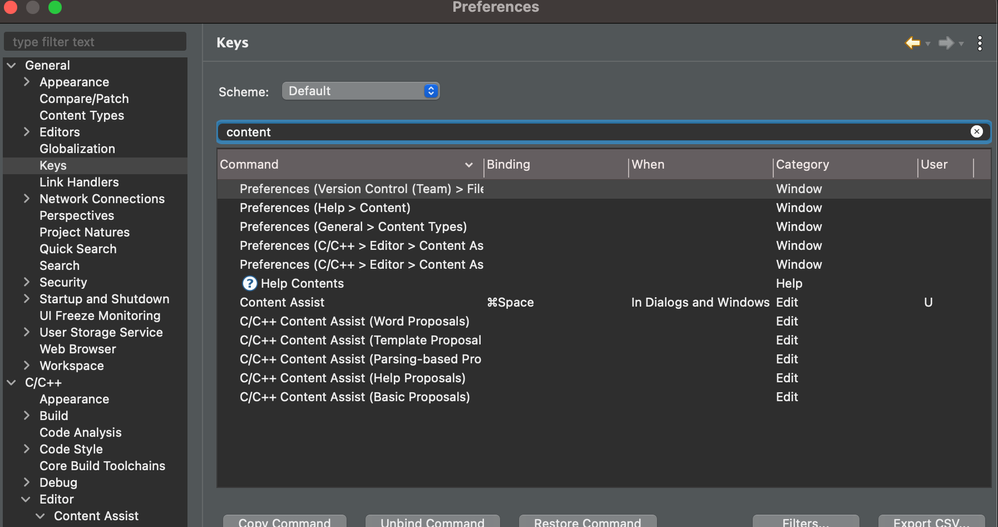The height and width of the screenshot is (527, 998).
Task: Clear the keys search field text
Action: pyautogui.click(x=977, y=131)
